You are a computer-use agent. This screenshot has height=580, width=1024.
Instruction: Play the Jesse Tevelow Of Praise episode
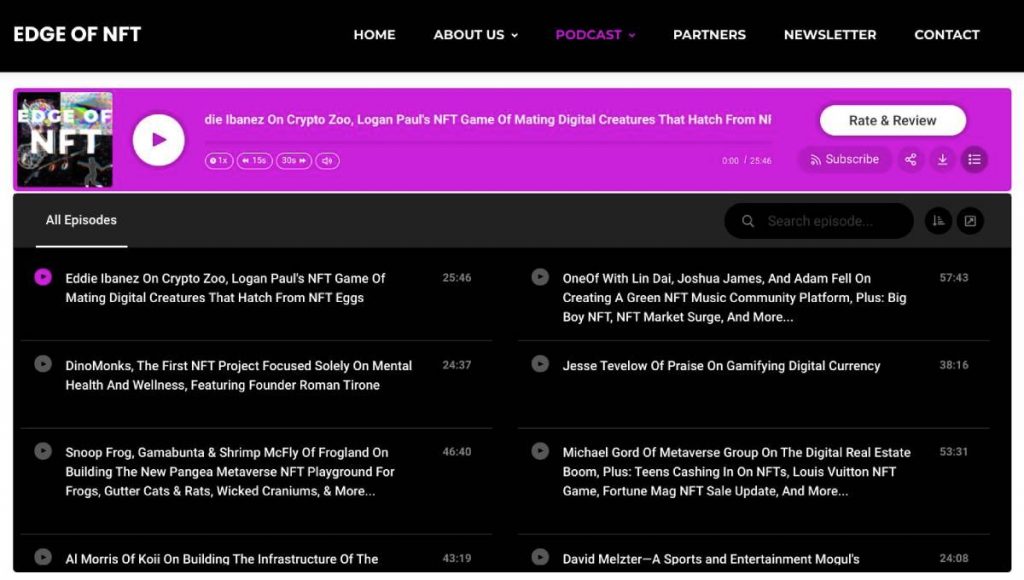pos(540,364)
